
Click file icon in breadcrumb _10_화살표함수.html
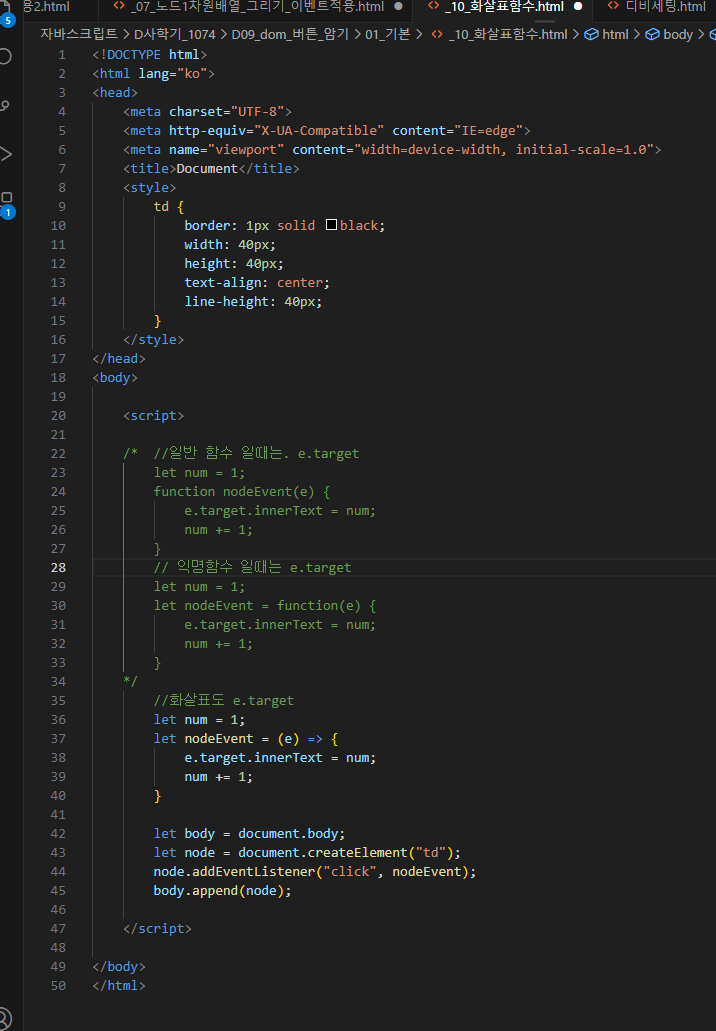tap(437, 34)
